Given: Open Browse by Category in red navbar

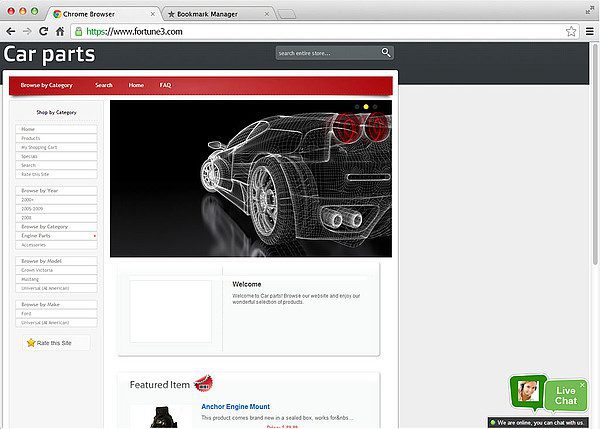Looking at the screenshot, I should point(46,85).
